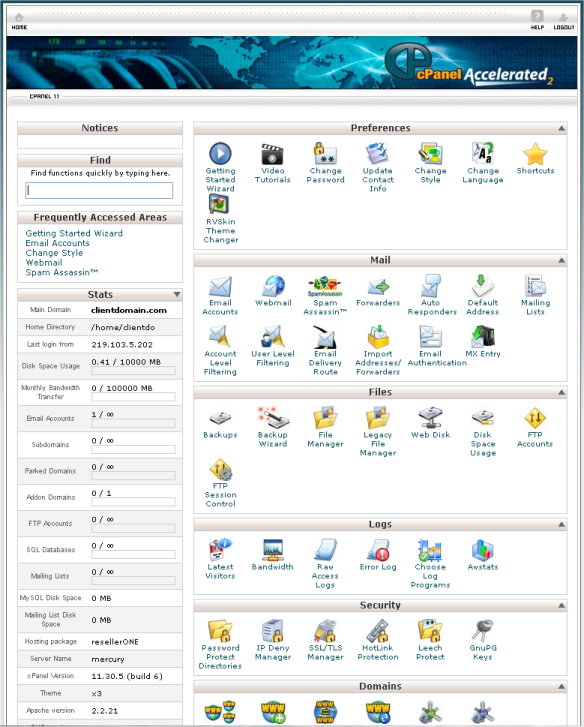584x727 pixels.
Task: Click Email Accounts link in Frequently Accessed
Action: [57, 243]
